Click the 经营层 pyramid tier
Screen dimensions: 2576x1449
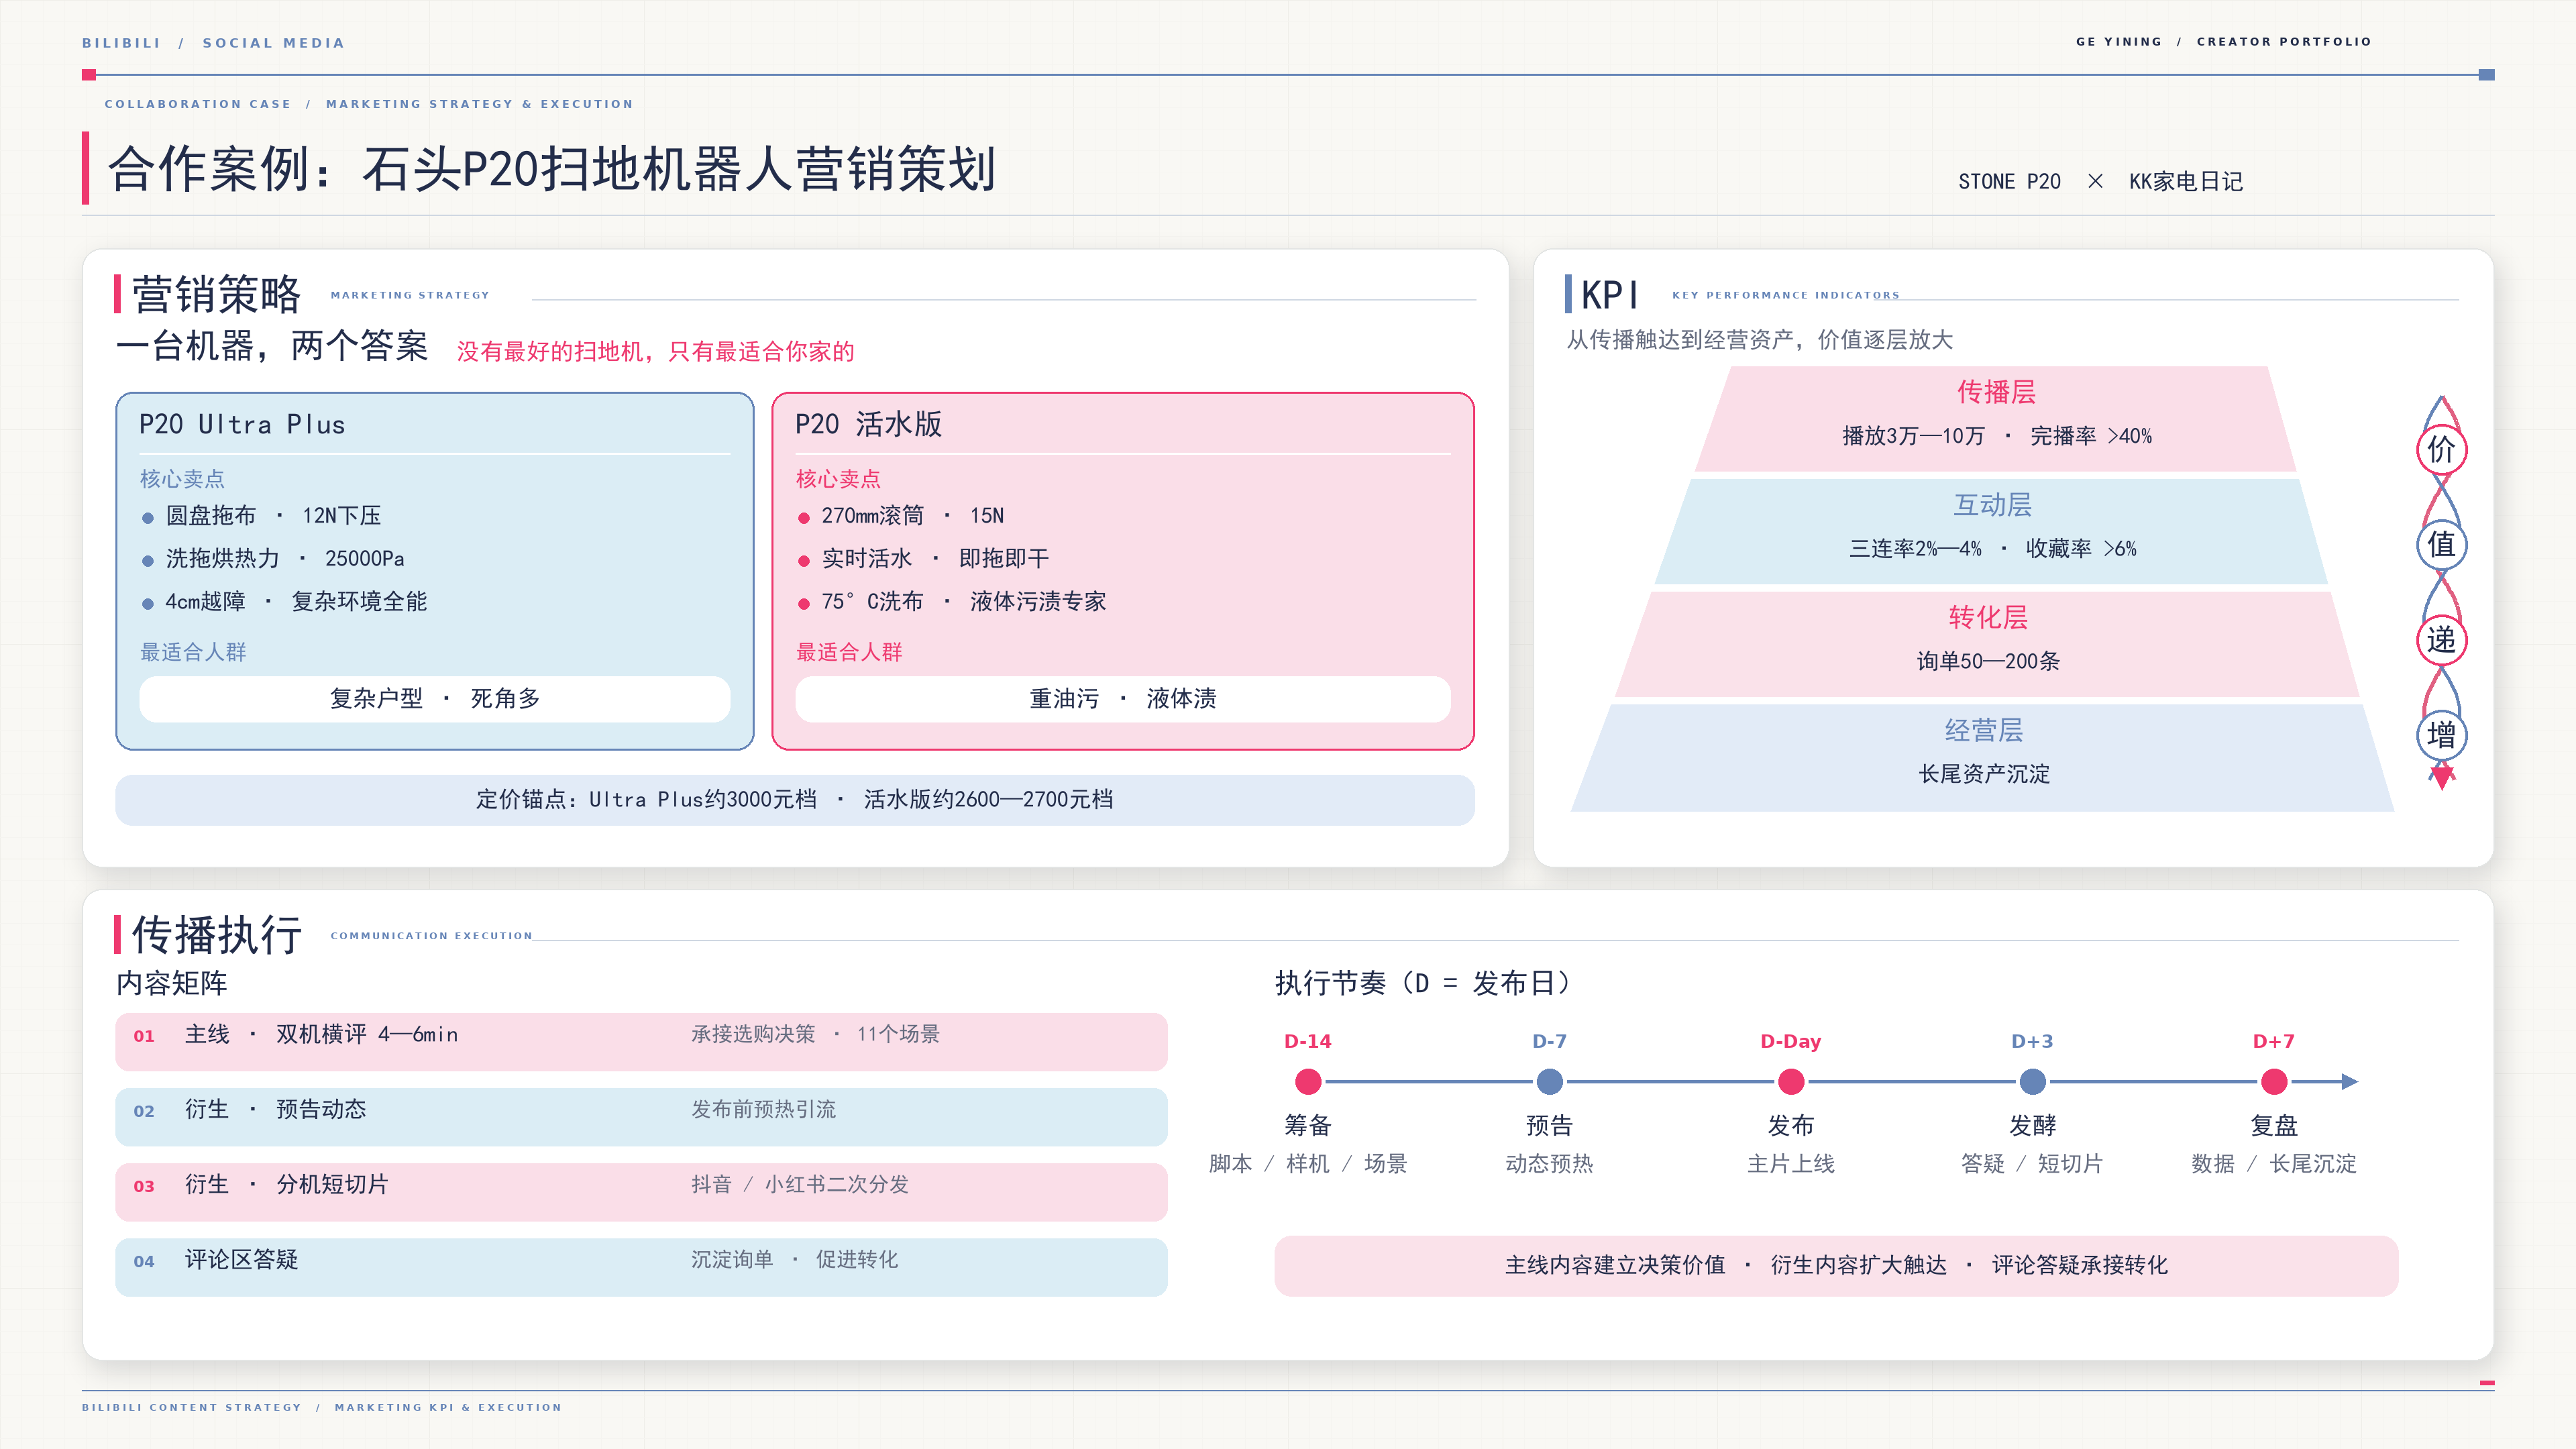click(1983, 757)
